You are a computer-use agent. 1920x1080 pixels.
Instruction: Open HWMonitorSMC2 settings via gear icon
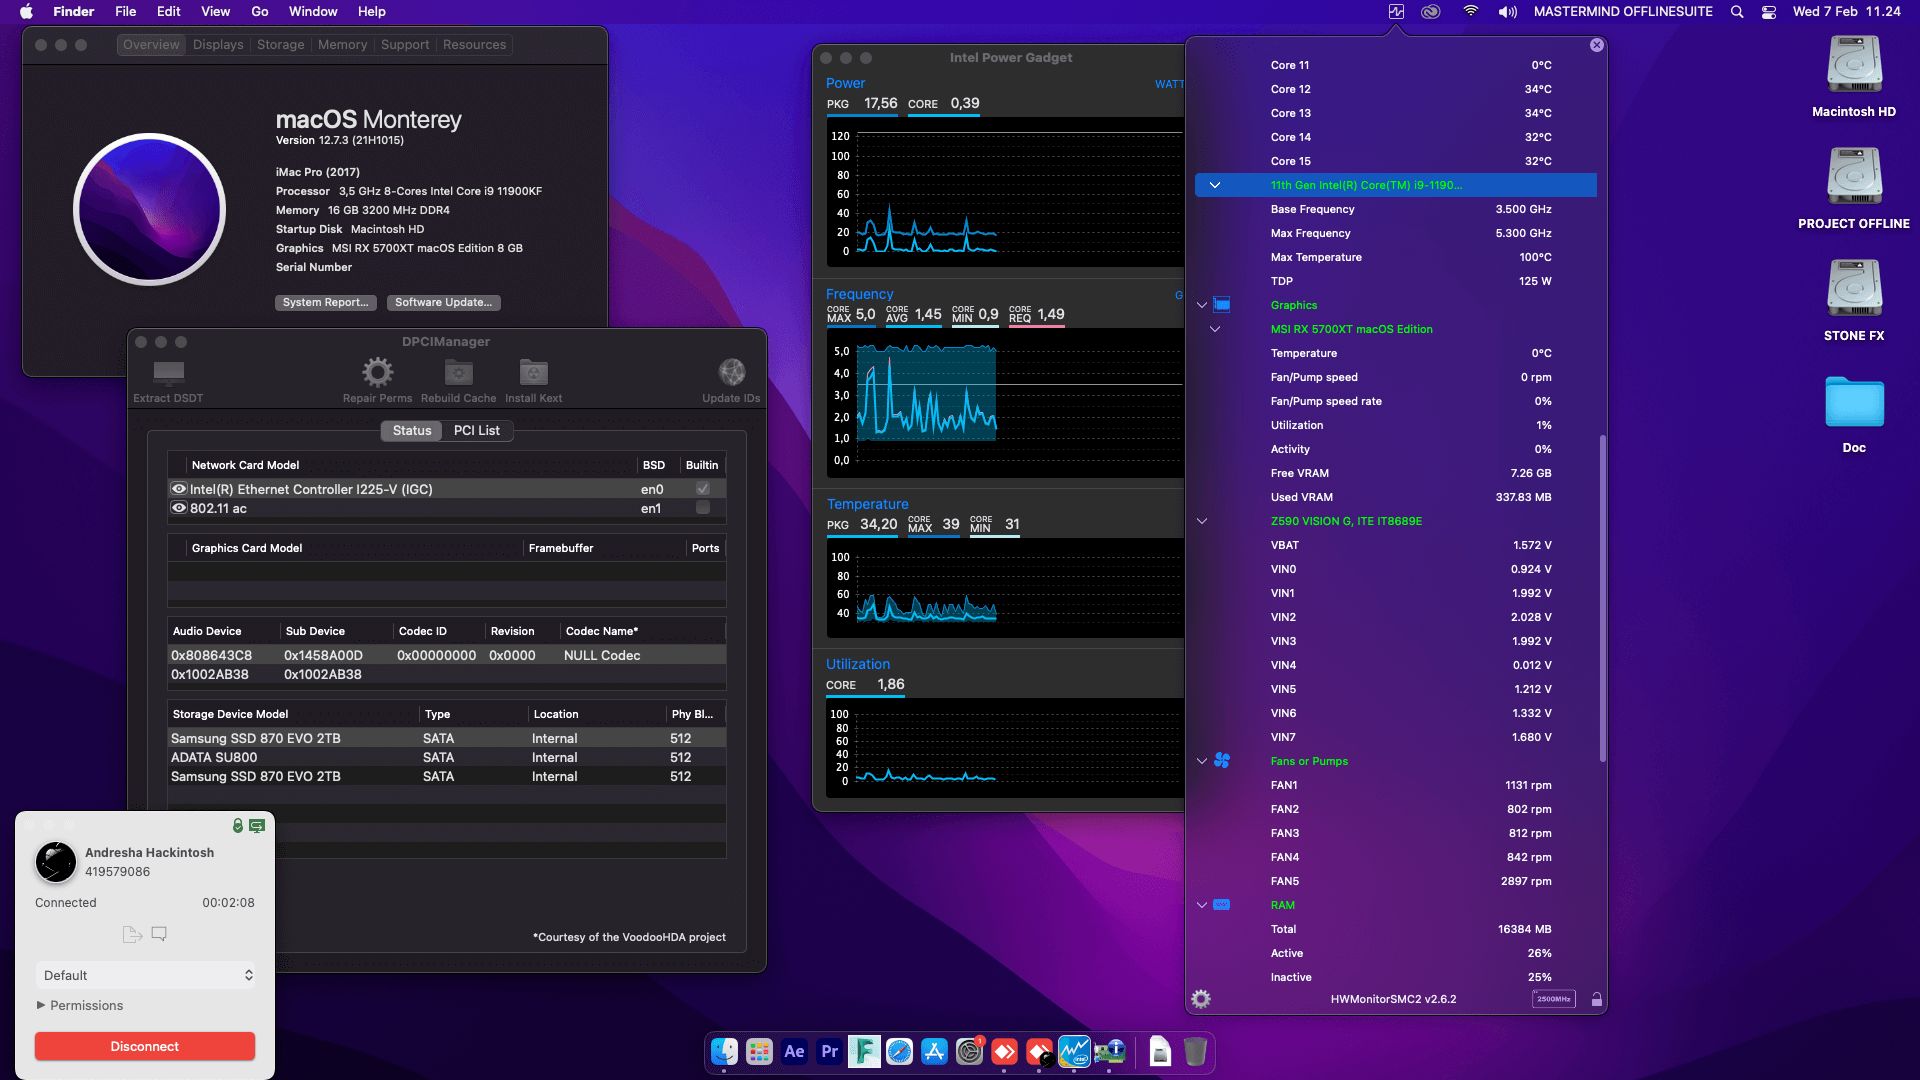[x=1200, y=998]
